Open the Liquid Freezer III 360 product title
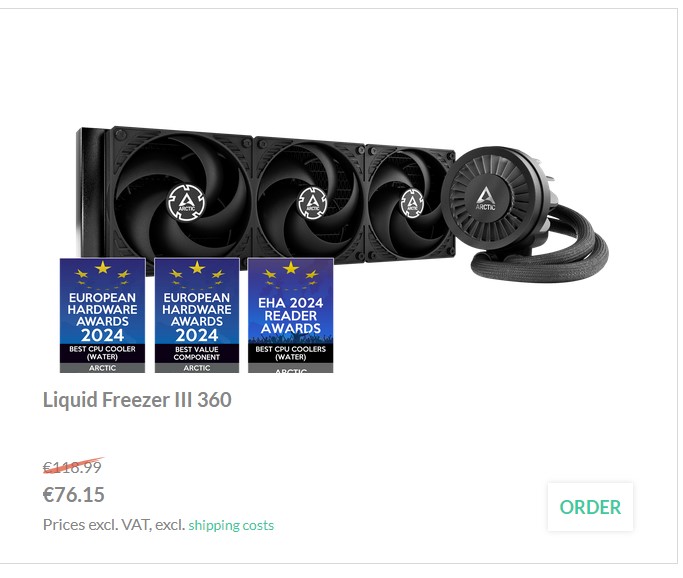 click(x=137, y=399)
